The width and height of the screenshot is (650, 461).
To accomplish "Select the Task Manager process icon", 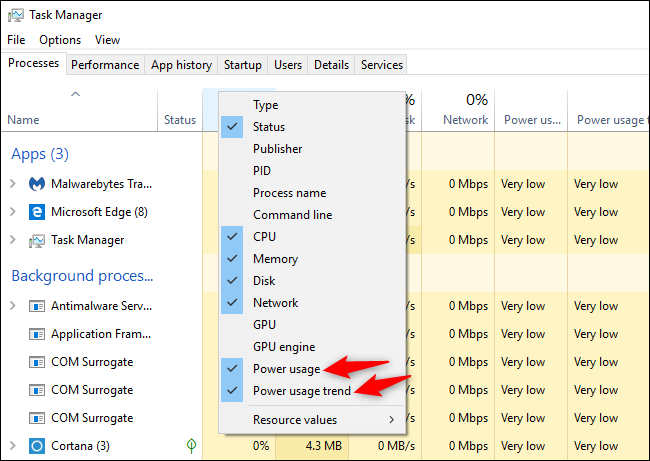I will point(37,240).
